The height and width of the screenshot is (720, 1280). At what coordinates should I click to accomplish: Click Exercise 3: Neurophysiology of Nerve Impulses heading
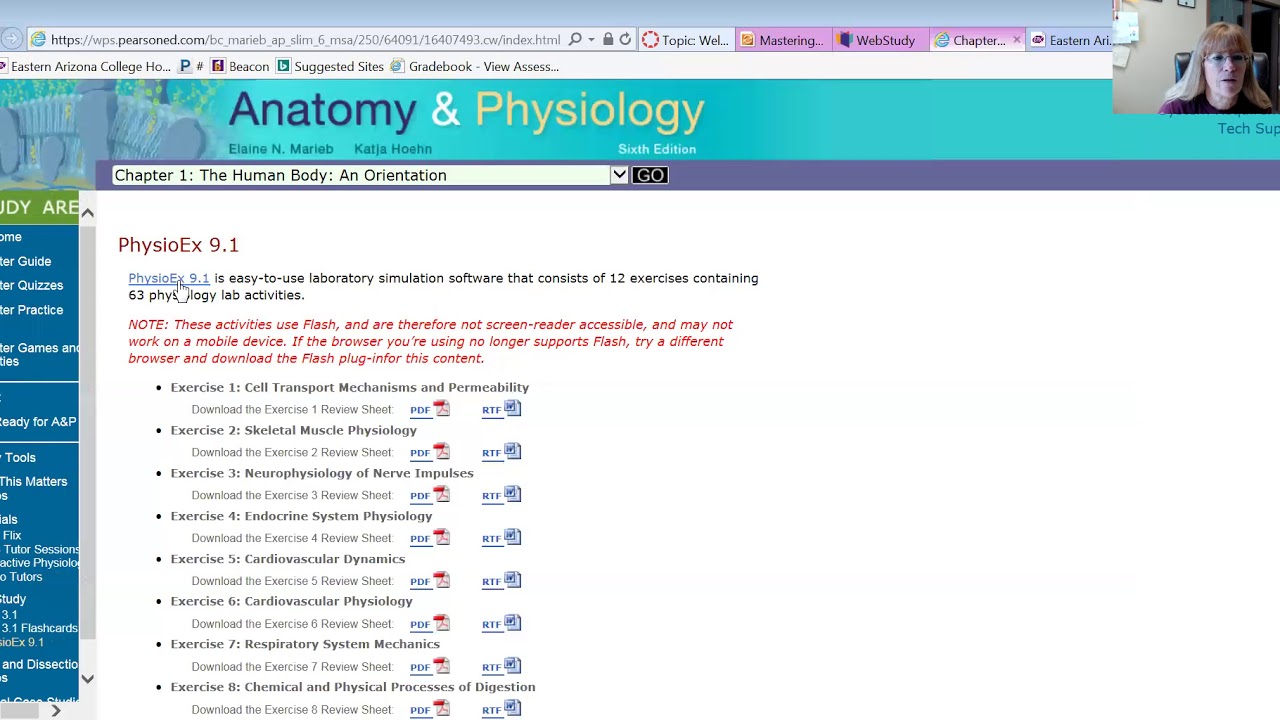coord(322,473)
